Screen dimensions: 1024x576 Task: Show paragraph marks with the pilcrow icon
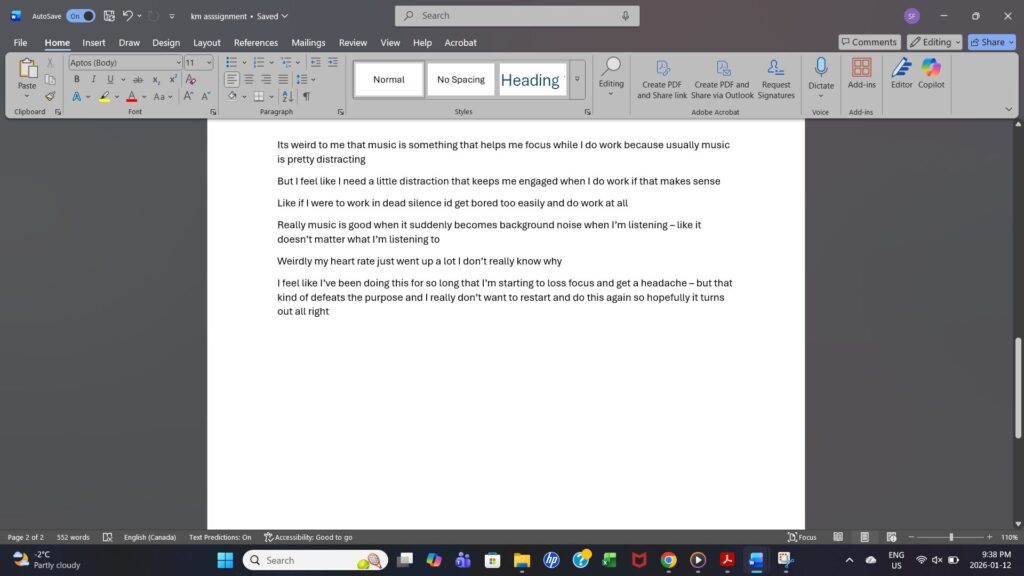[x=306, y=97]
